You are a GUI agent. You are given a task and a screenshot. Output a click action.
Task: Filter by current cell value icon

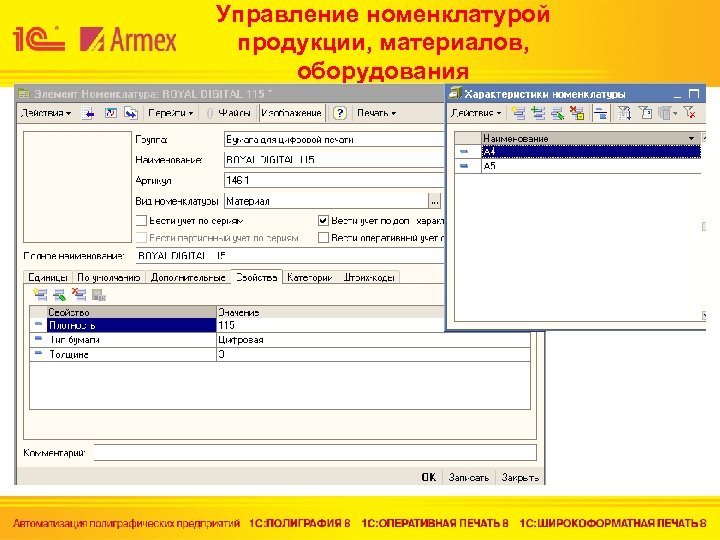(x=645, y=113)
